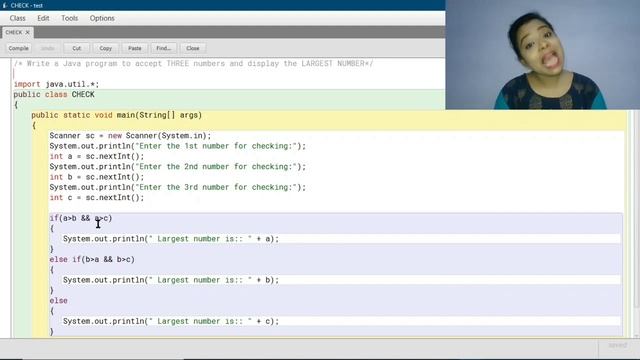Click the standalone 'else' keyword line
The height and width of the screenshot is (360, 640).
pos(59,301)
